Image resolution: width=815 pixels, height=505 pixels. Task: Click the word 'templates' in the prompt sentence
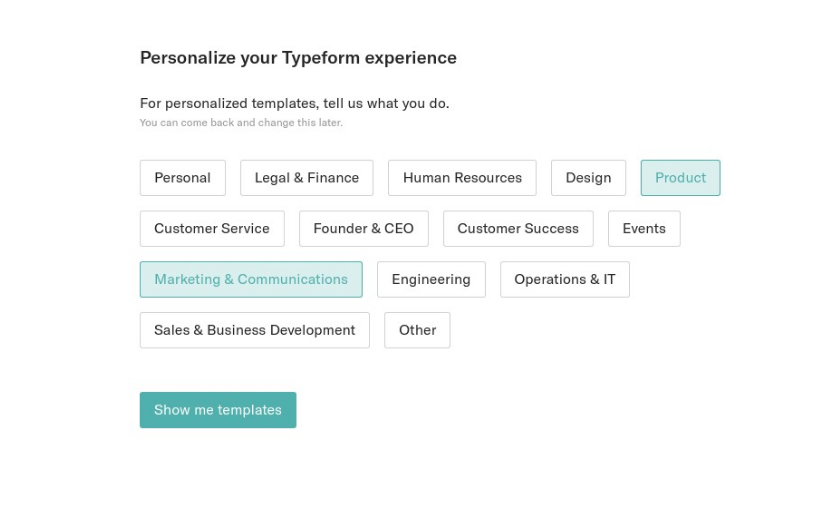[x=285, y=103]
